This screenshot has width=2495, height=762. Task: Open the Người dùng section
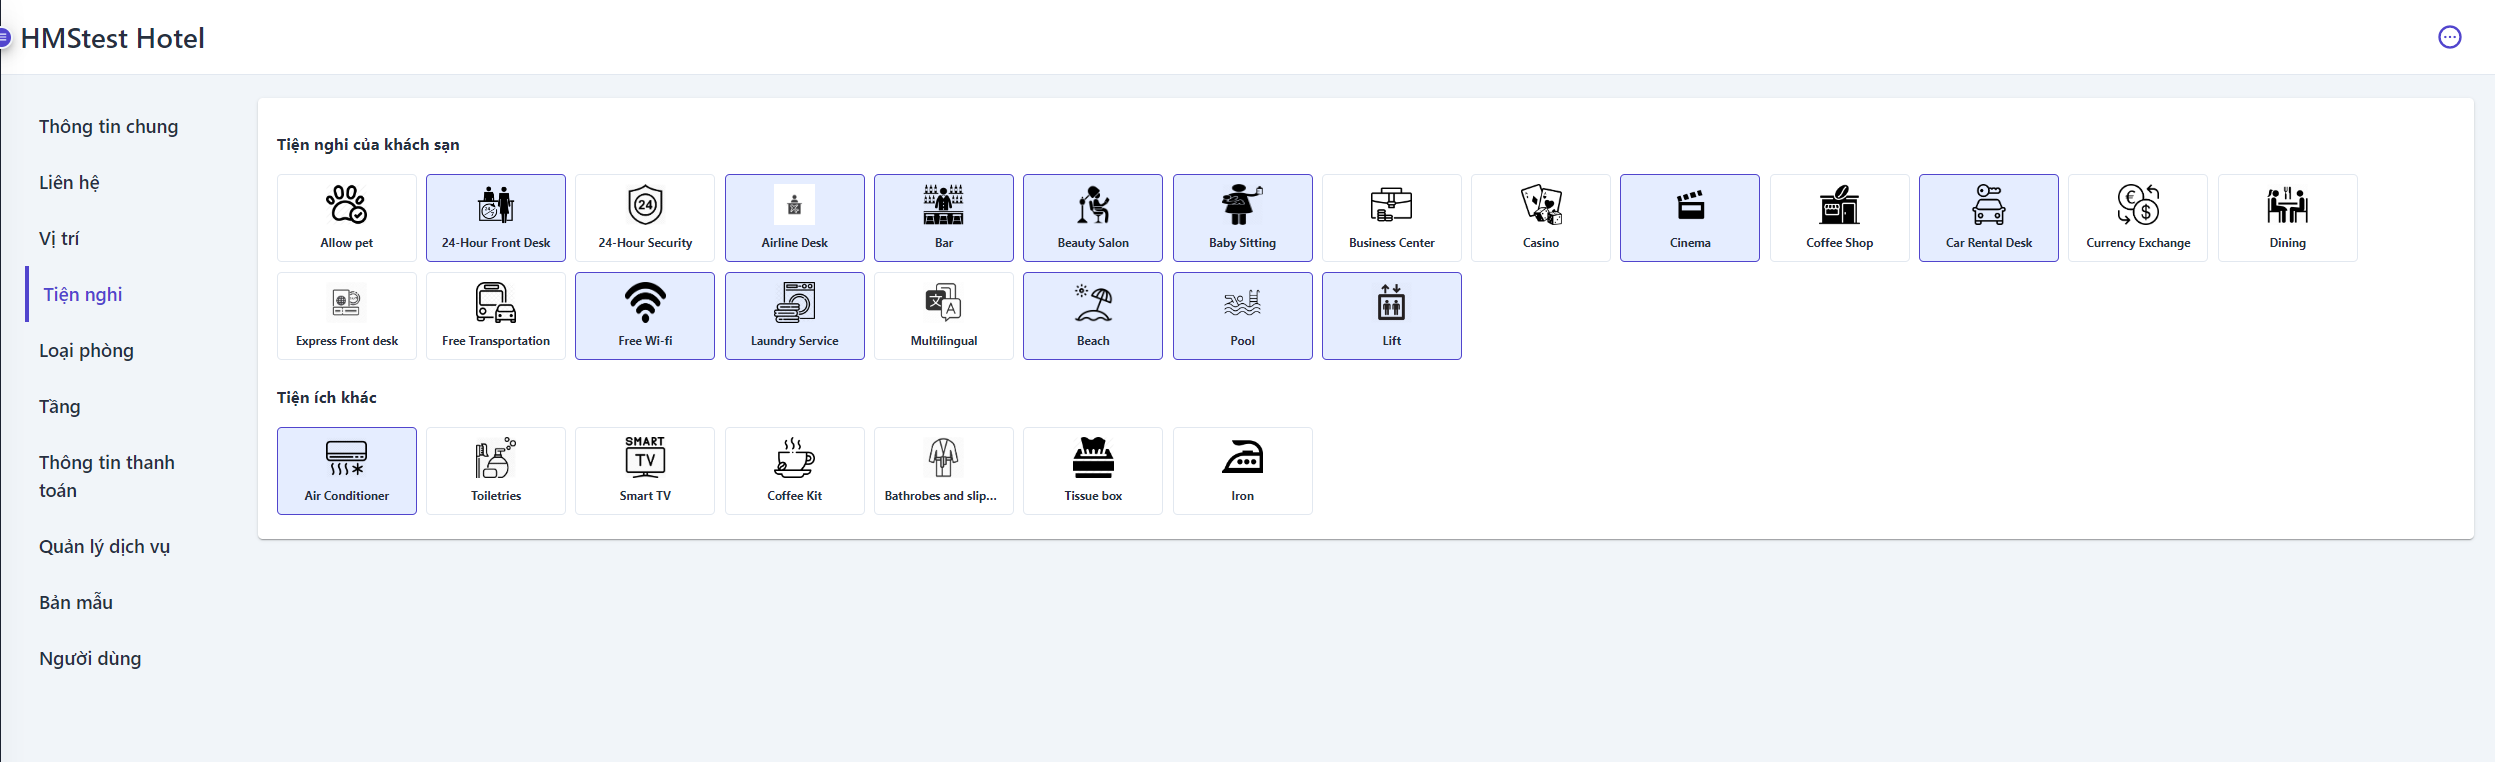(90, 658)
